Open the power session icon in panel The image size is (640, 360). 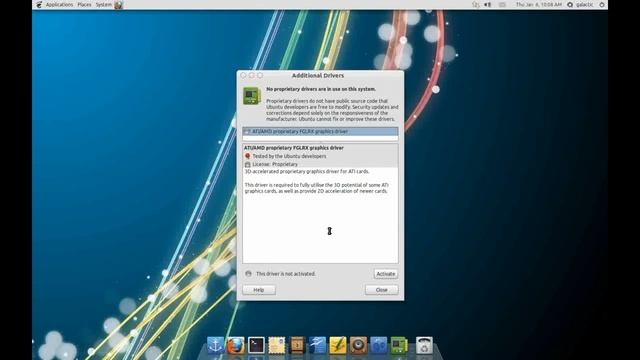point(602,5)
